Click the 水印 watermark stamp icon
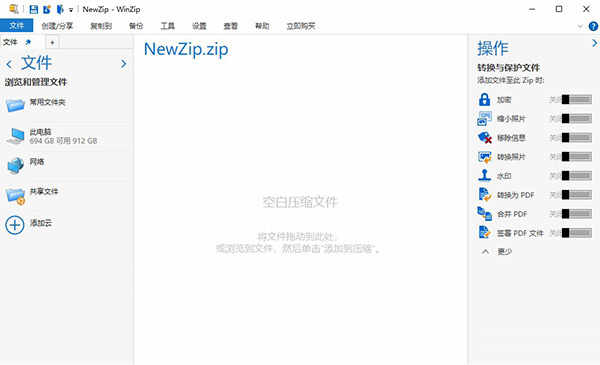Viewport: 600px width, 365px height. point(484,176)
